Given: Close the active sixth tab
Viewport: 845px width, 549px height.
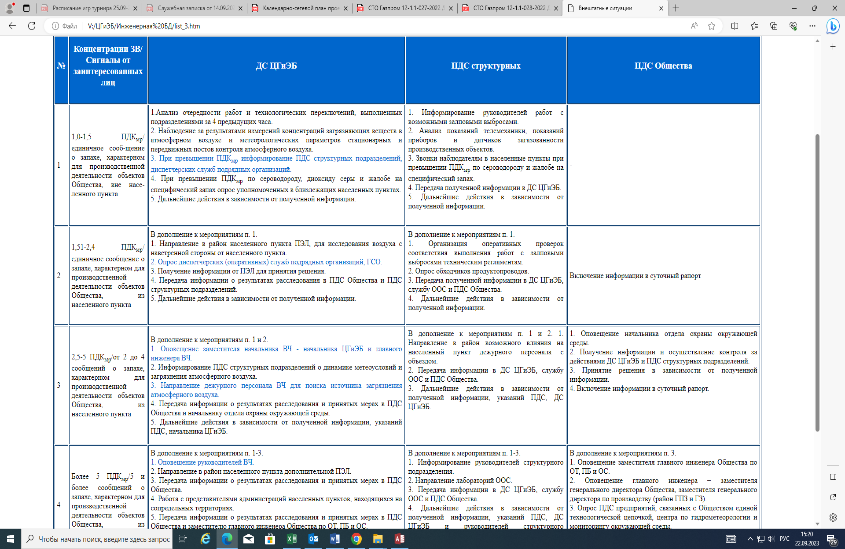Looking at the screenshot, I should pyautogui.click(x=661, y=8).
